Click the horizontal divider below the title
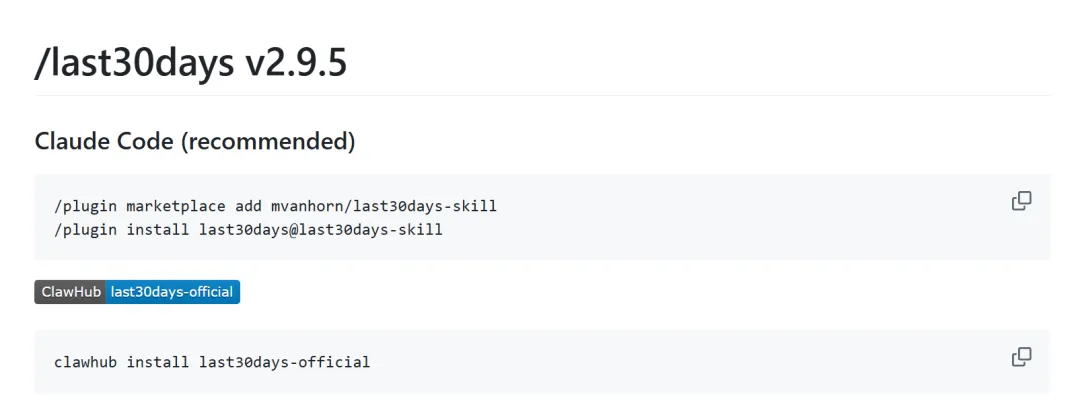 point(543,95)
